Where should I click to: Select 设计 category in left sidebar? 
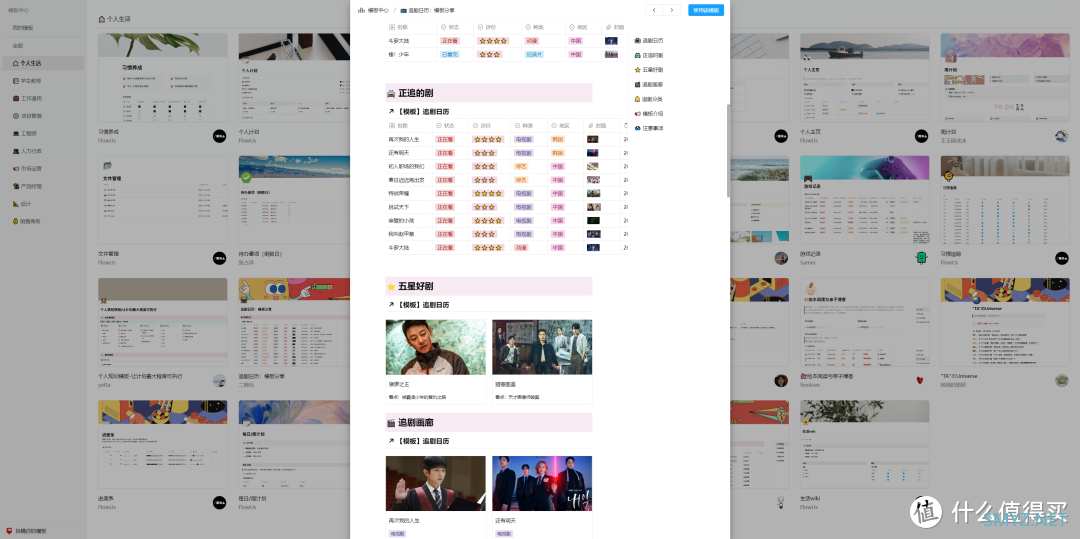[x=42, y=204]
